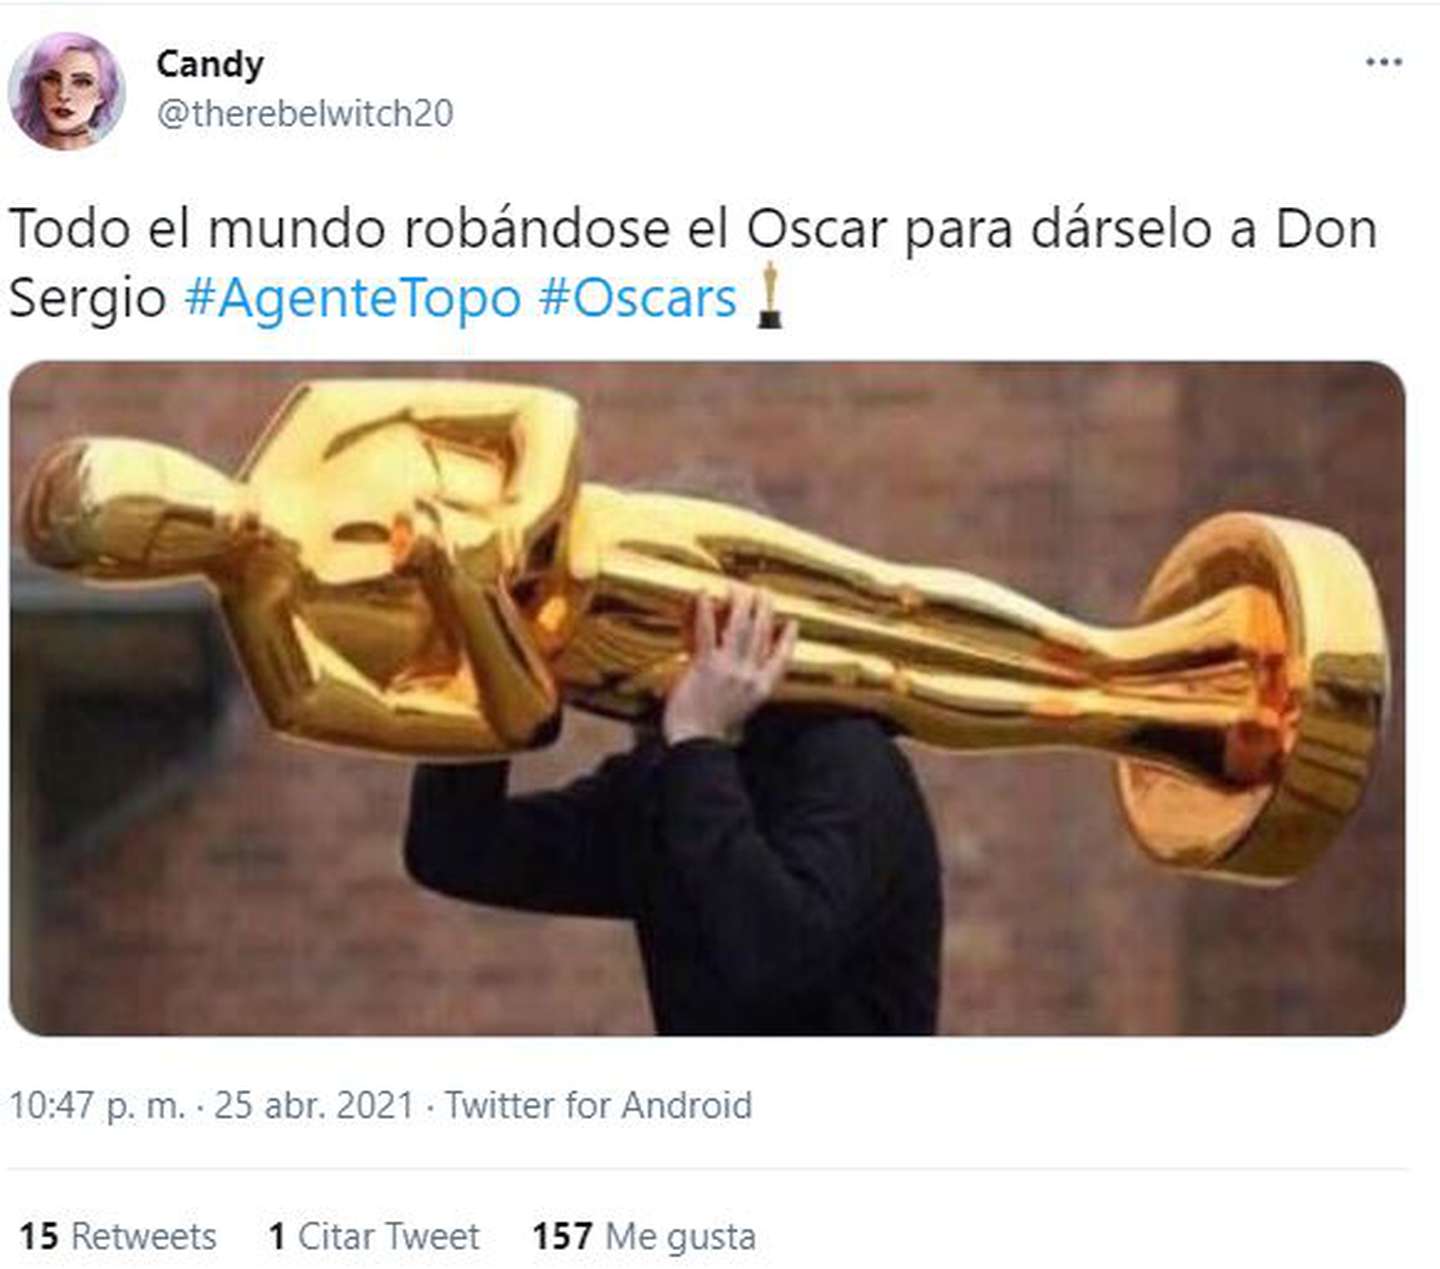
Task: Open the display name Candy
Action: pos(210,64)
